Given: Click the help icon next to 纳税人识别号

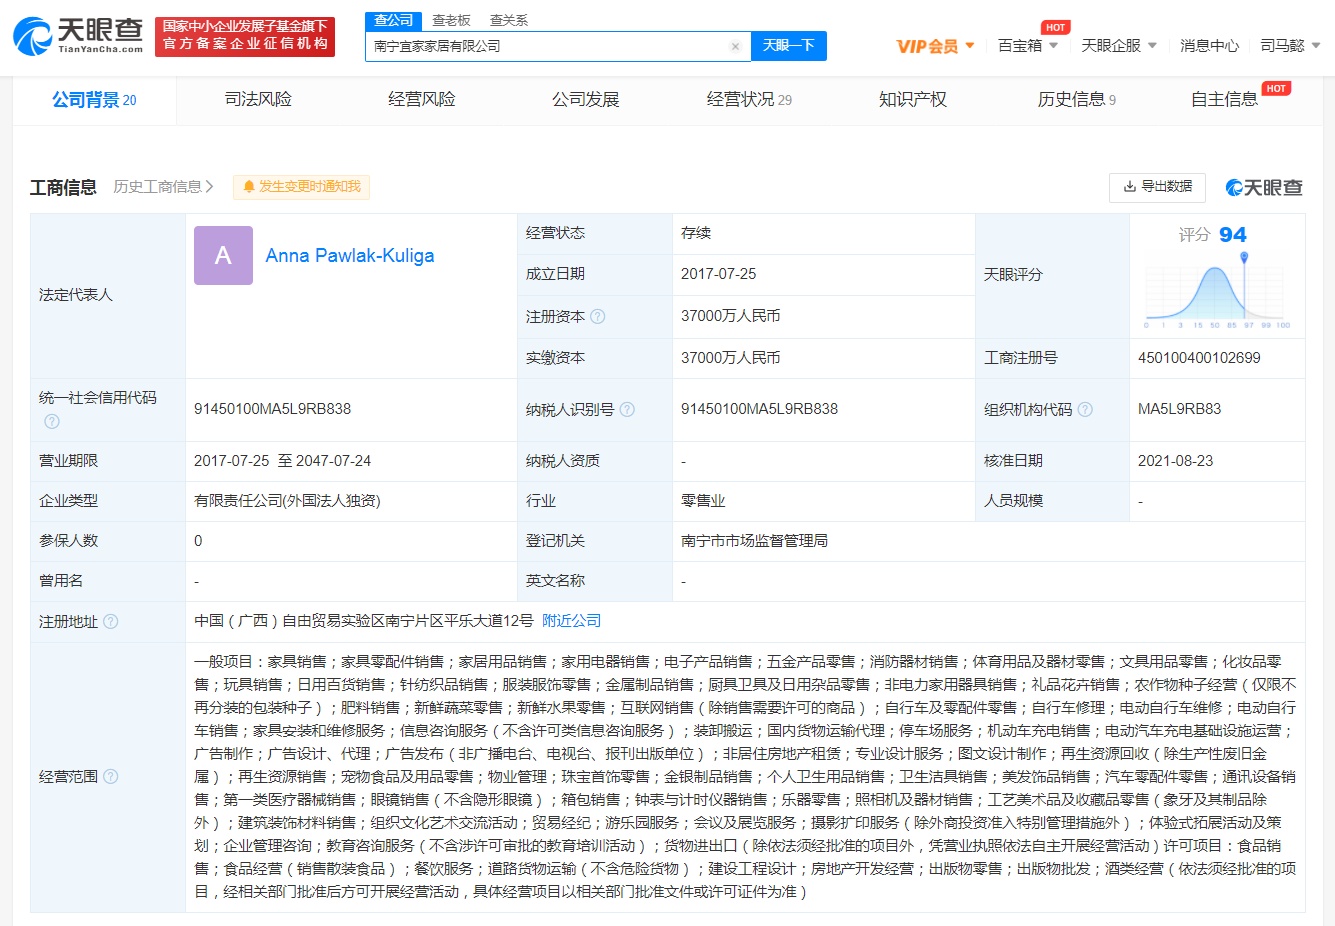Looking at the screenshot, I should point(627,409).
